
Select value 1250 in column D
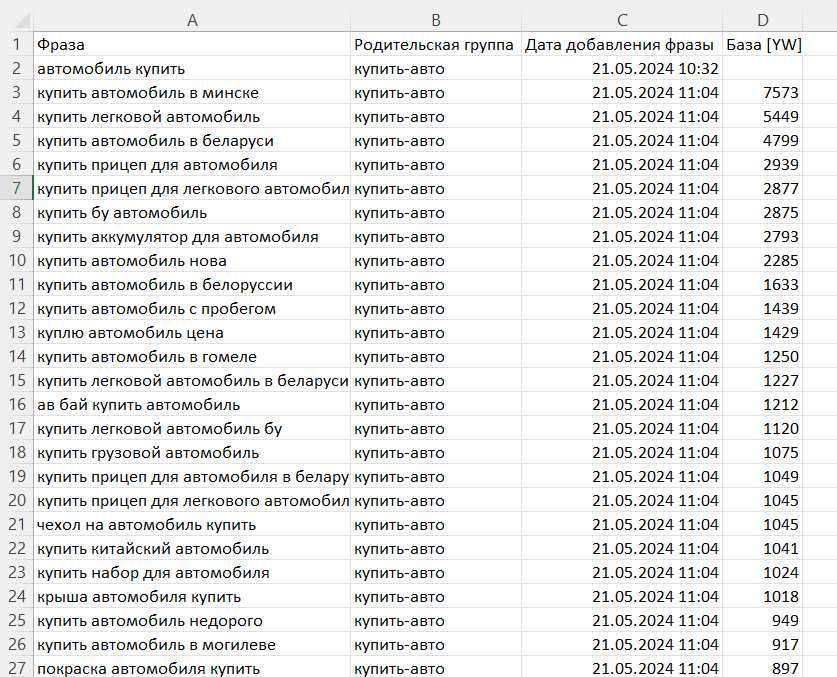pos(762,357)
